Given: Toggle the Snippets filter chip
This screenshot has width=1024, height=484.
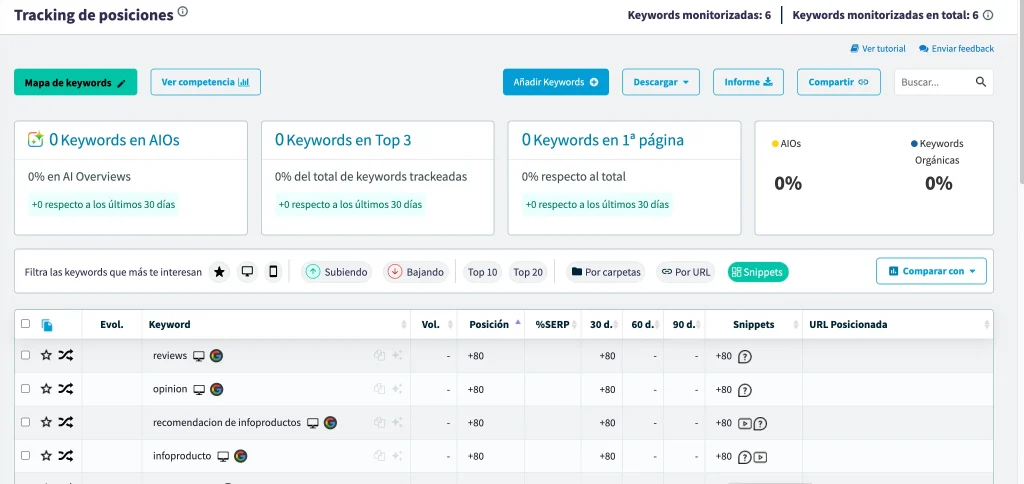Looking at the screenshot, I should coord(758,272).
